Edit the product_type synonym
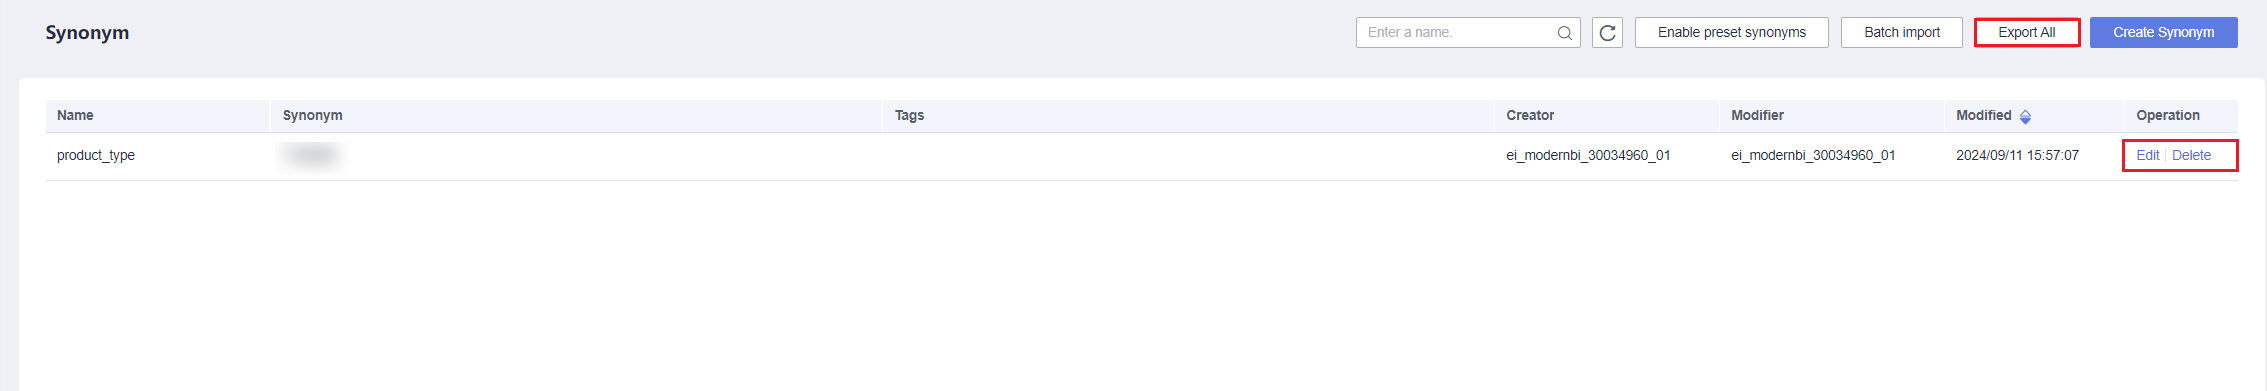Image resolution: width=2267 pixels, height=391 pixels. click(2148, 155)
